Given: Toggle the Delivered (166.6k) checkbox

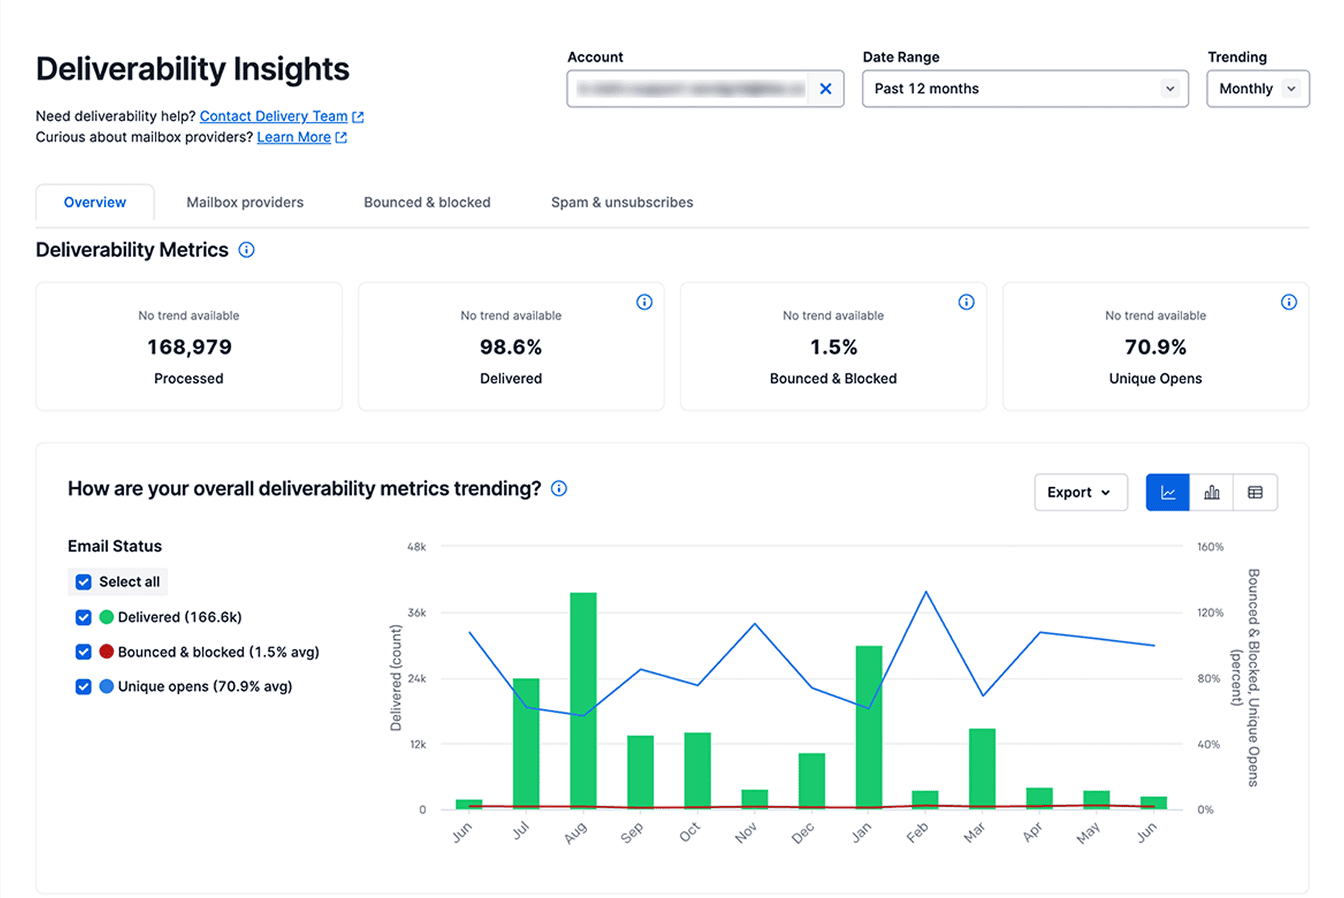Looking at the screenshot, I should coord(84,617).
